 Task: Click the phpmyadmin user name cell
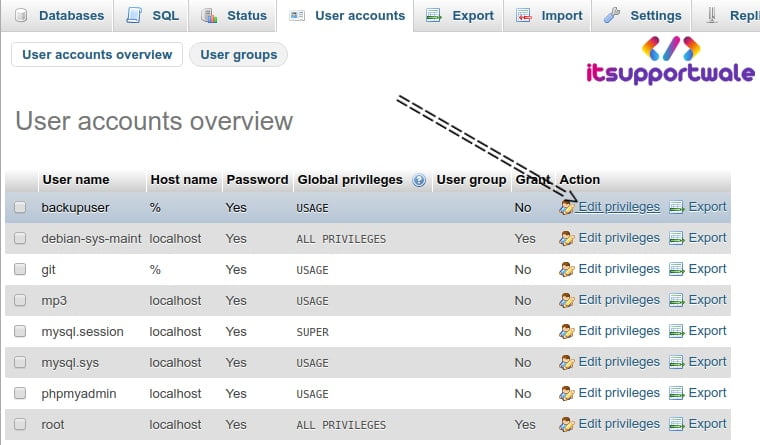(x=79, y=394)
